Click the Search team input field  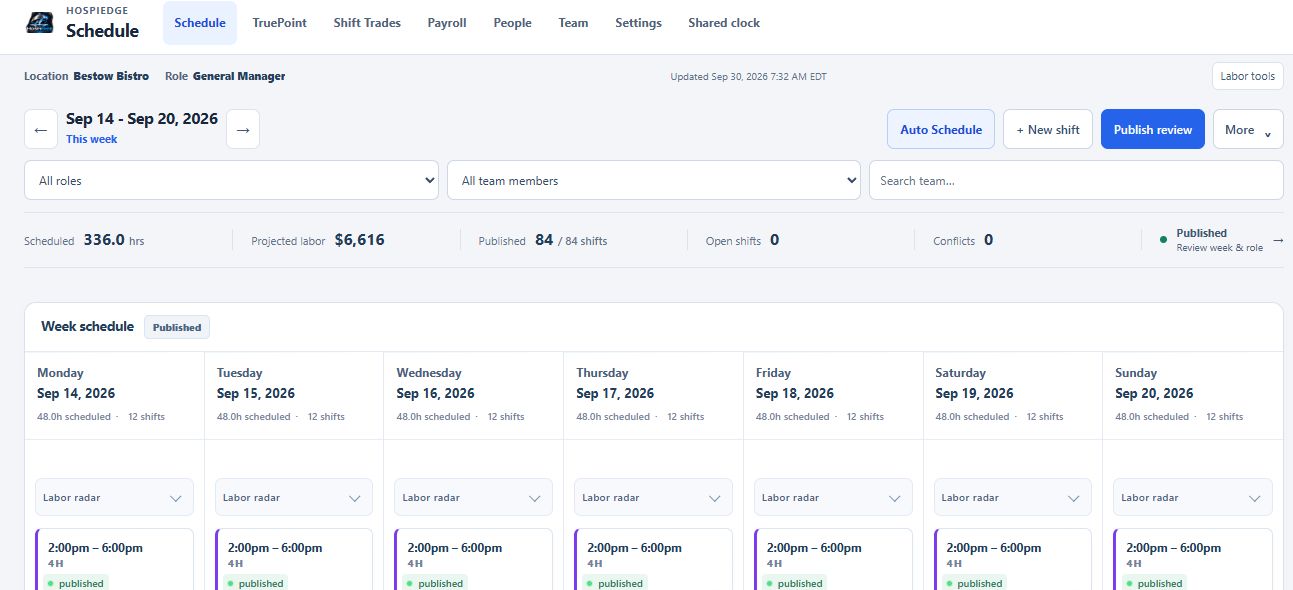tap(1076, 180)
